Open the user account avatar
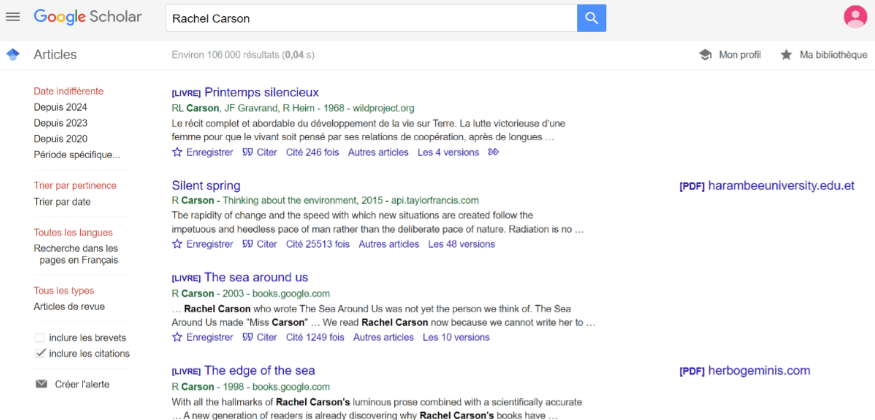Image resolution: width=875 pixels, height=420 pixels. tap(854, 17)
